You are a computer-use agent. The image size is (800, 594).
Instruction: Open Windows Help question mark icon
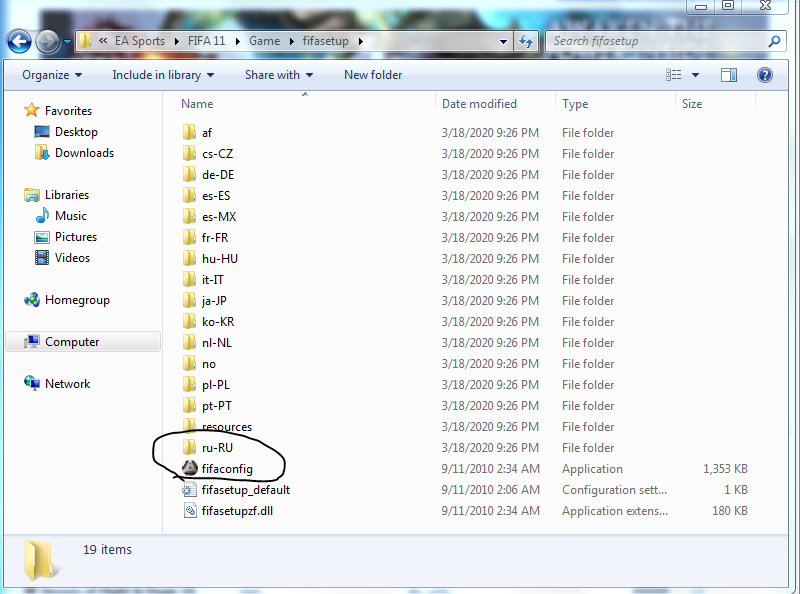pos(764,75)
